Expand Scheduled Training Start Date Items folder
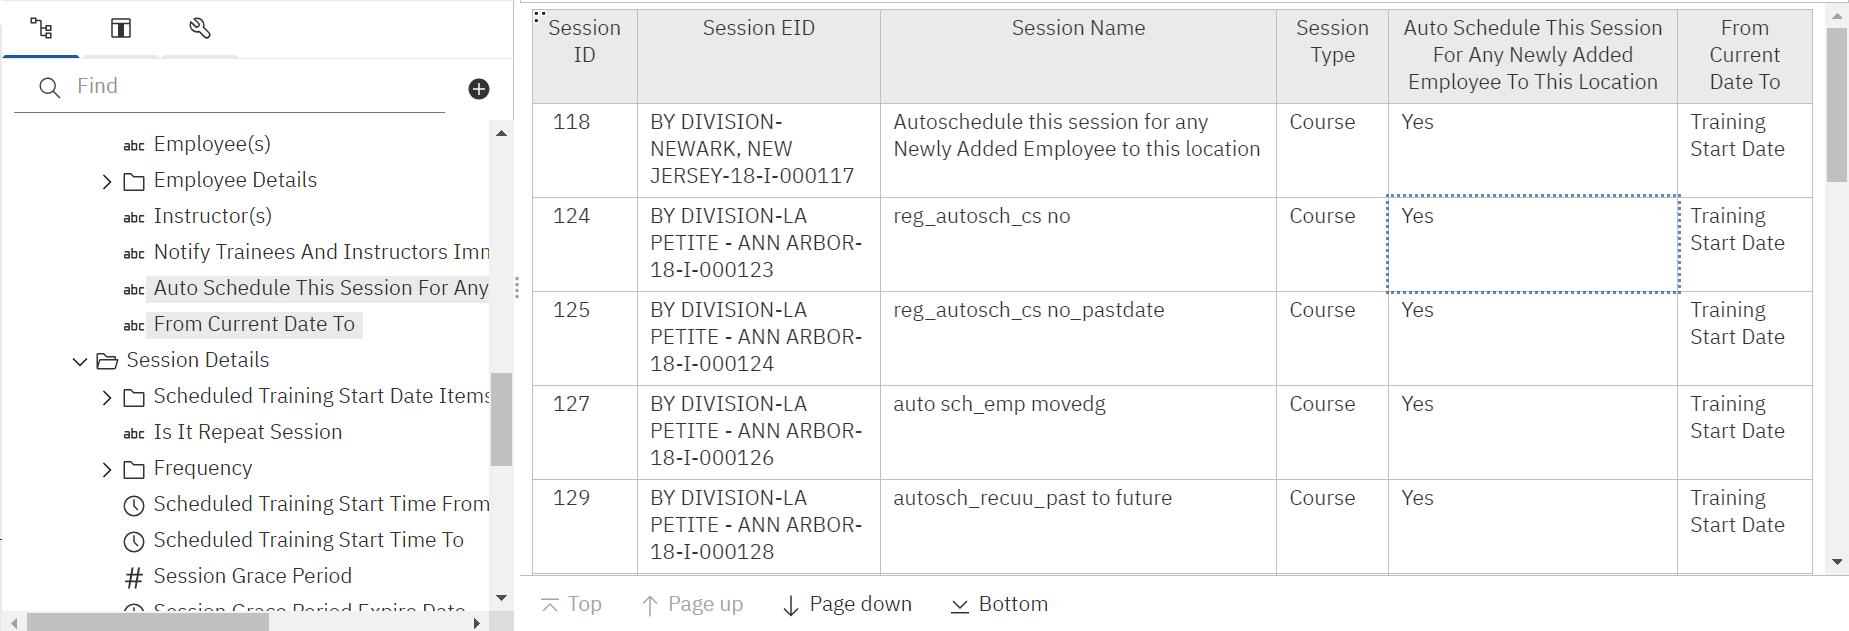The width and height of the screenshot is (1849, 631). [x=107, y=397]
